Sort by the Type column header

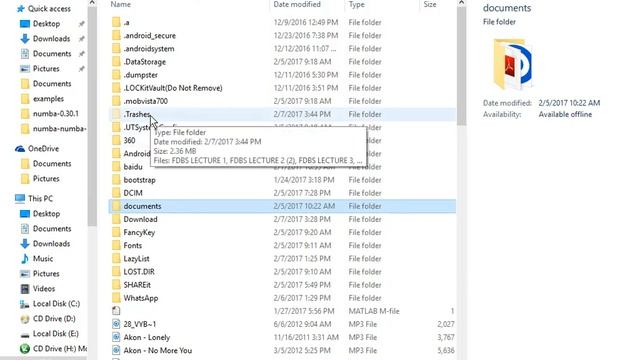click(x=357, y=4)
